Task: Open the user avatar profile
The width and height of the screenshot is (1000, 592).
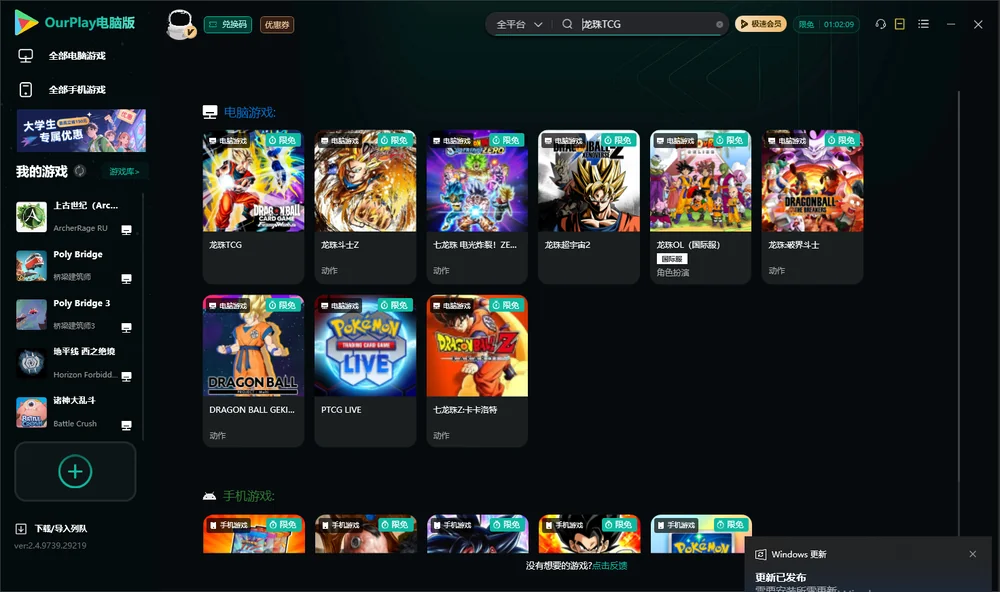Action: 180,24
